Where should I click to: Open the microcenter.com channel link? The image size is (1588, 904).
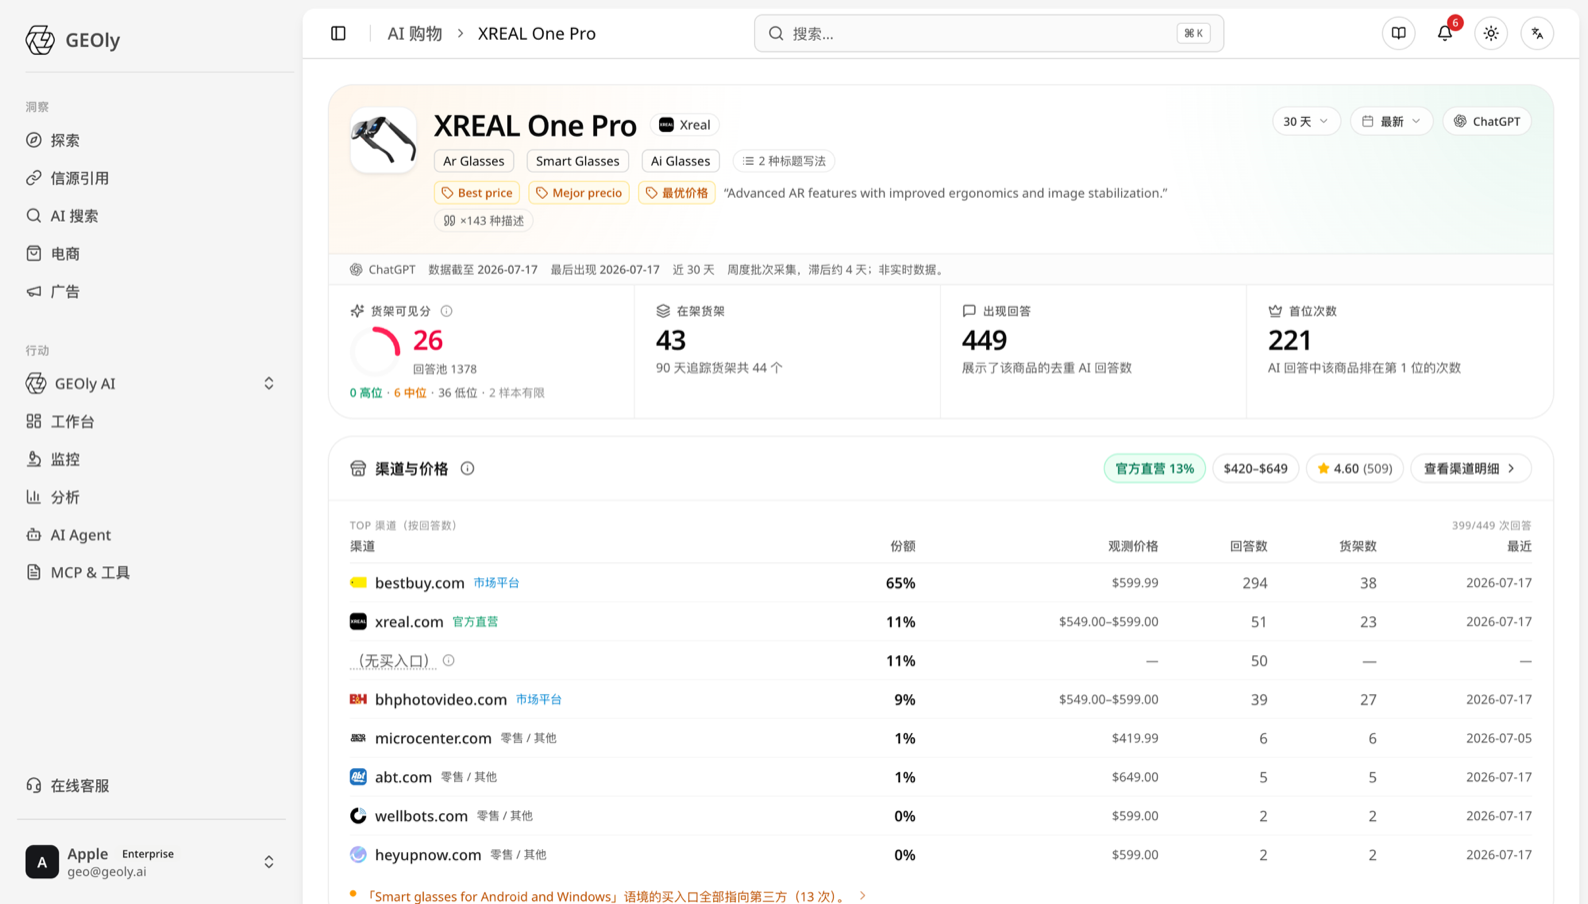coord(433,738)
